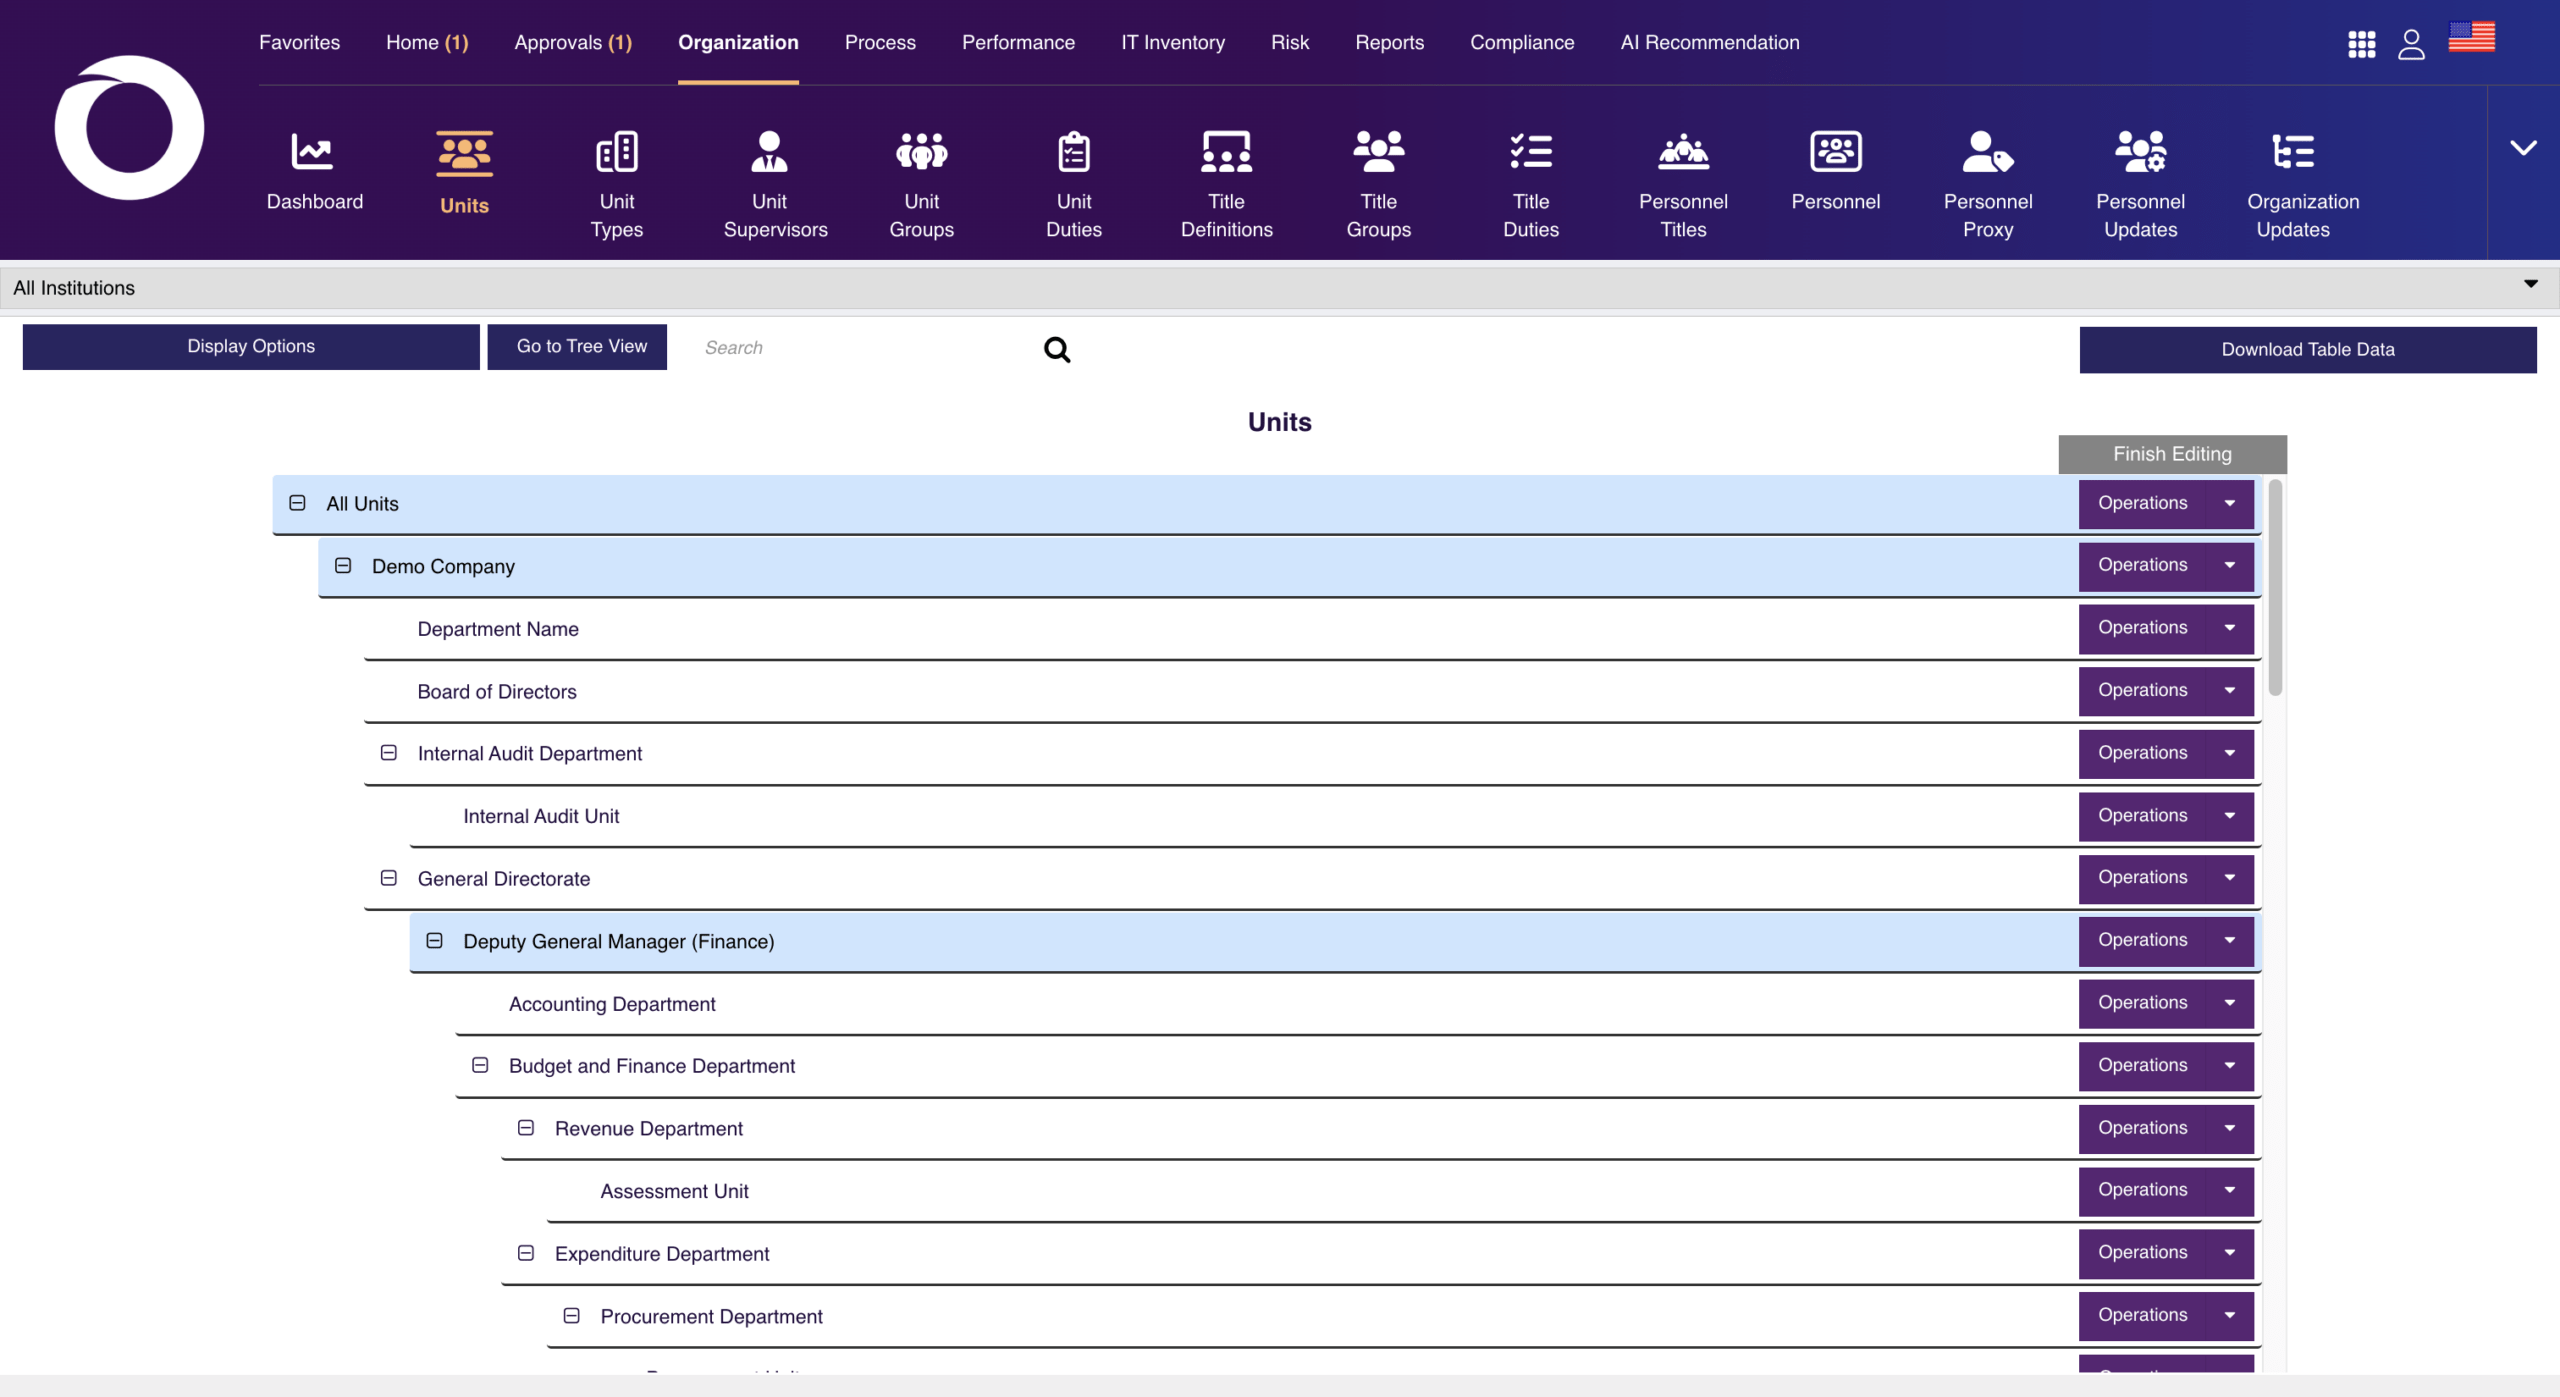Open Title Duties checklist icon
Viewport: 2560px width, 1397px height.
tap(1531, 152)
